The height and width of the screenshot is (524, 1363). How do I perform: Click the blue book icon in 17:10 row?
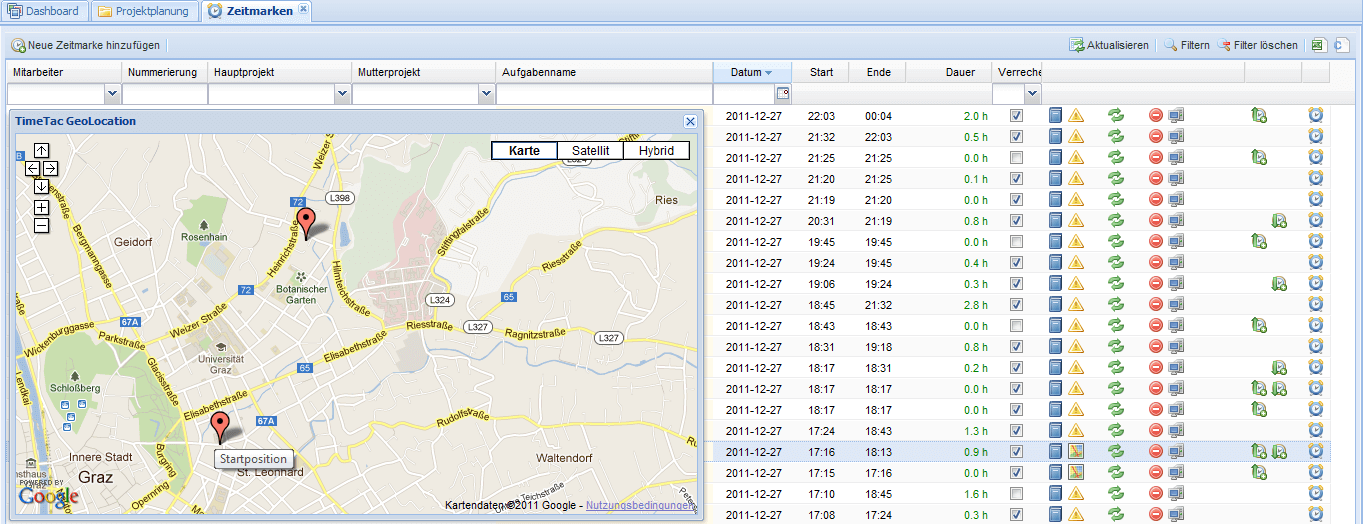pos(1055,494)
